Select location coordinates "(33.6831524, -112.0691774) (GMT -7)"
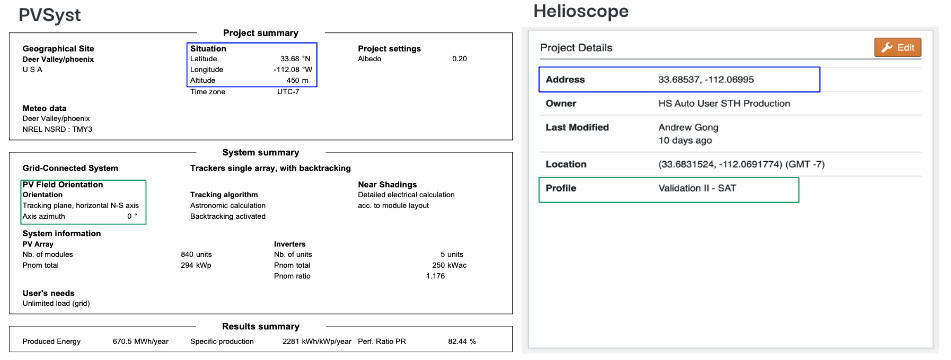This screenshot has width=951, height=360. [742, 164]
